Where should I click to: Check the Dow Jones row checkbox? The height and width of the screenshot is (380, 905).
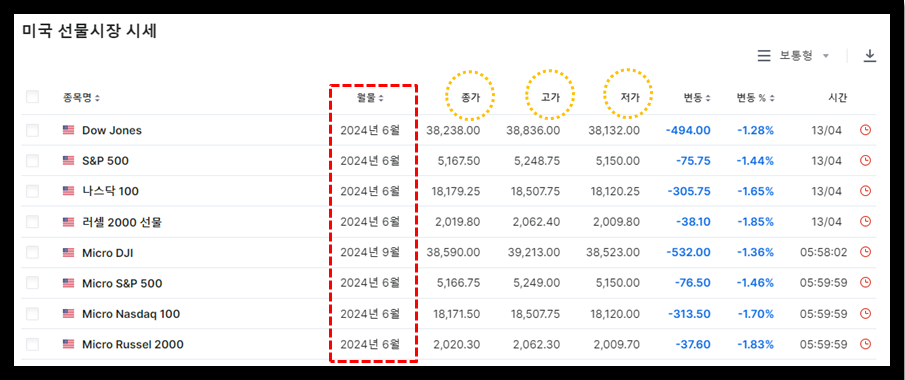32,130
